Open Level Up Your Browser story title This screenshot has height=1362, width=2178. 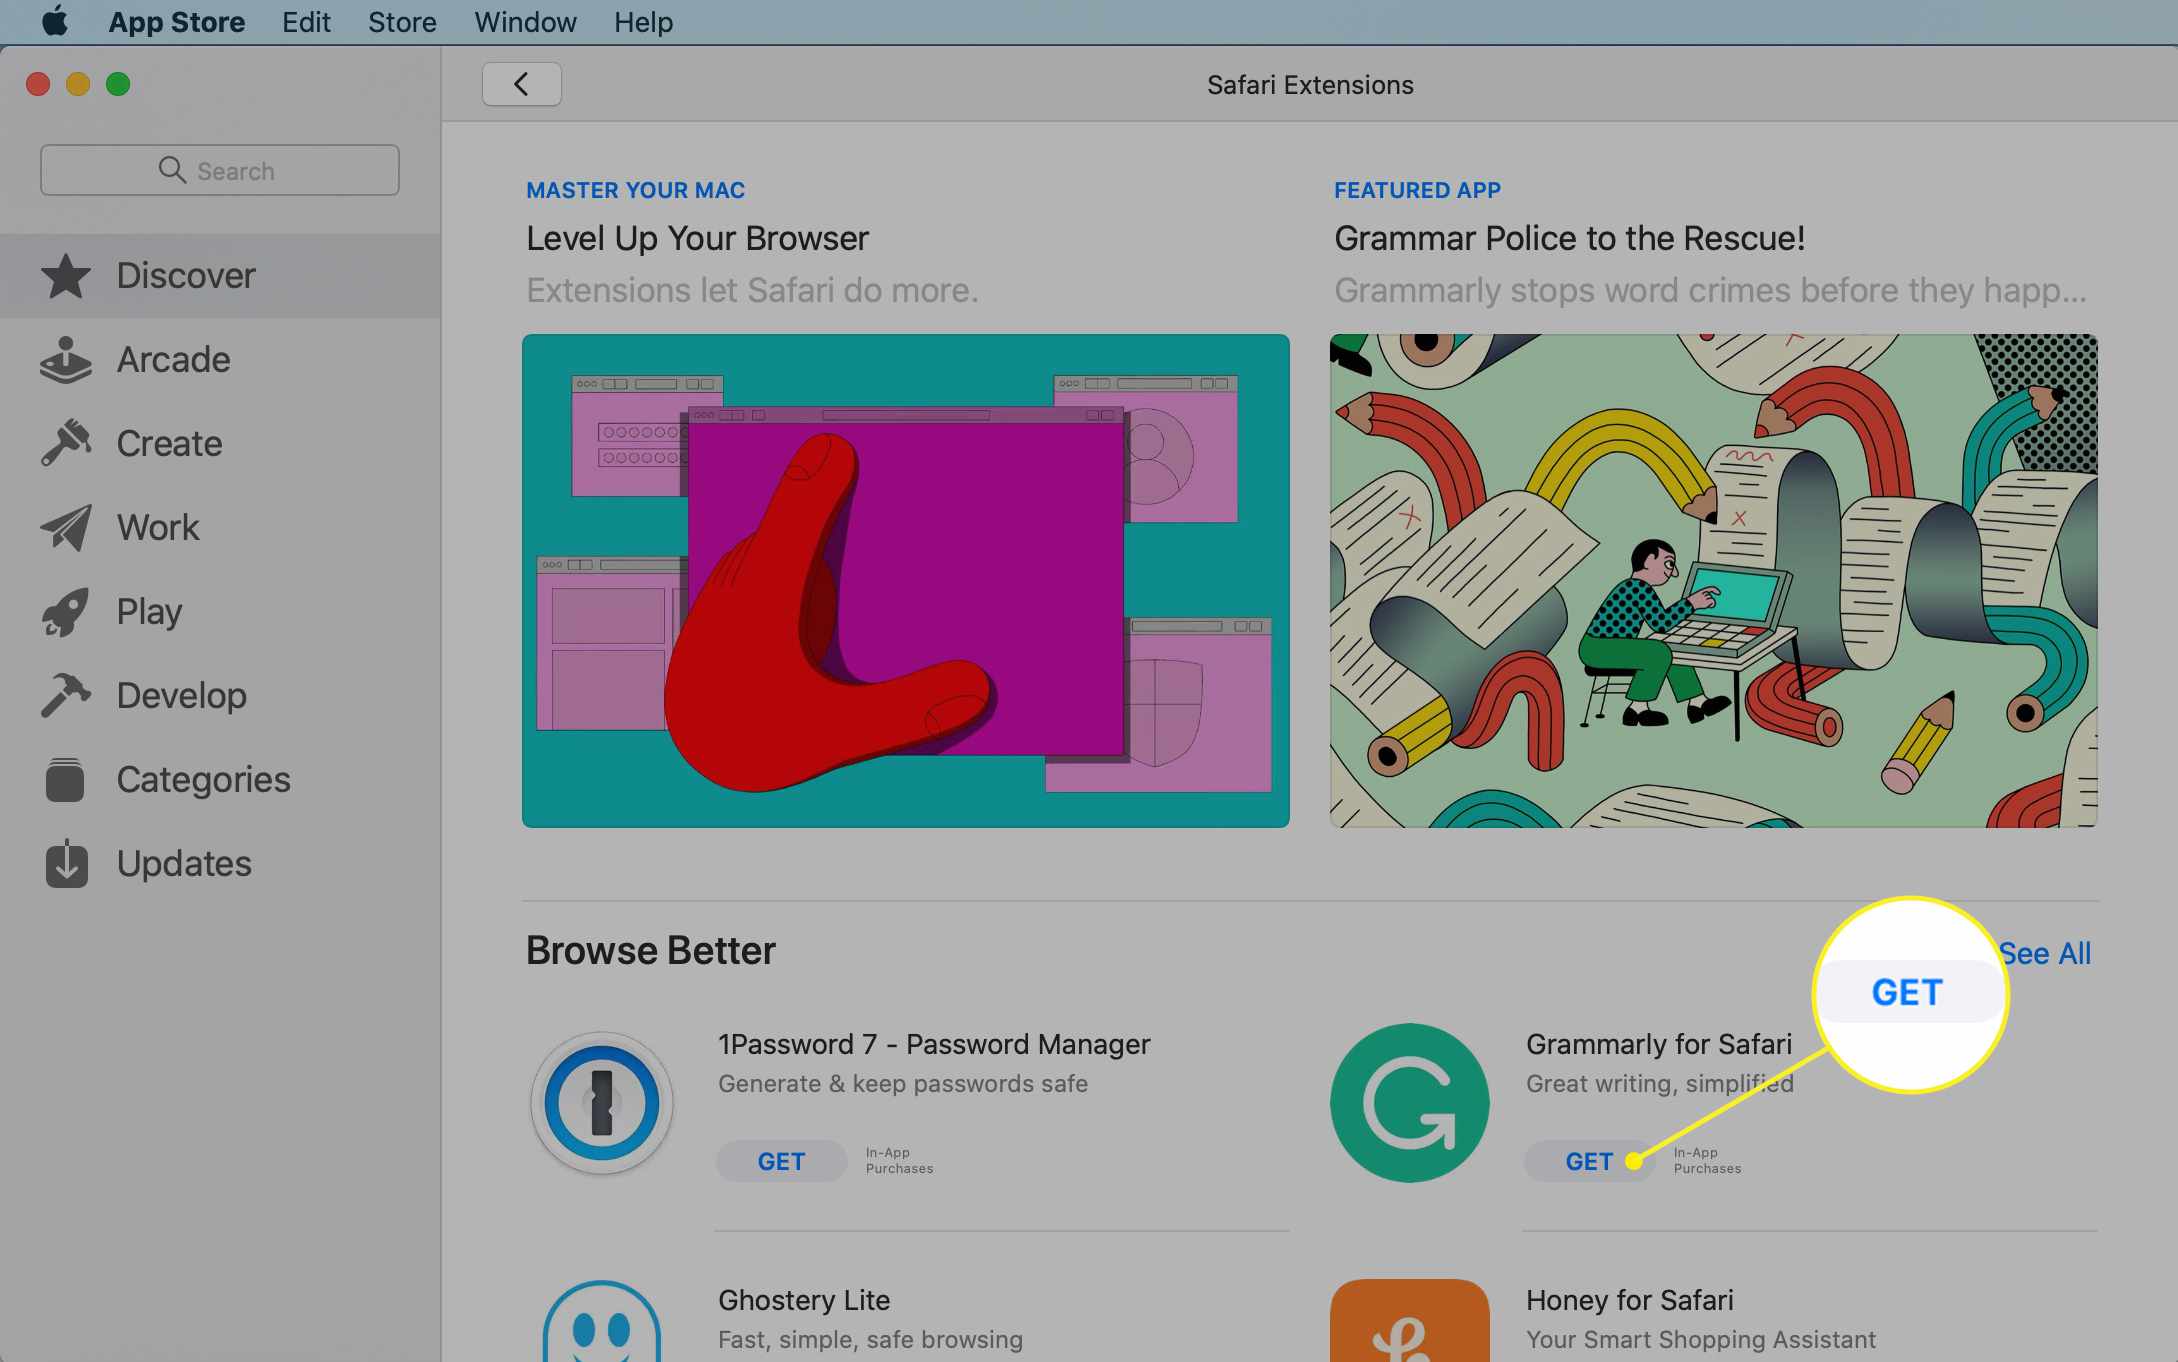point(697,239)
